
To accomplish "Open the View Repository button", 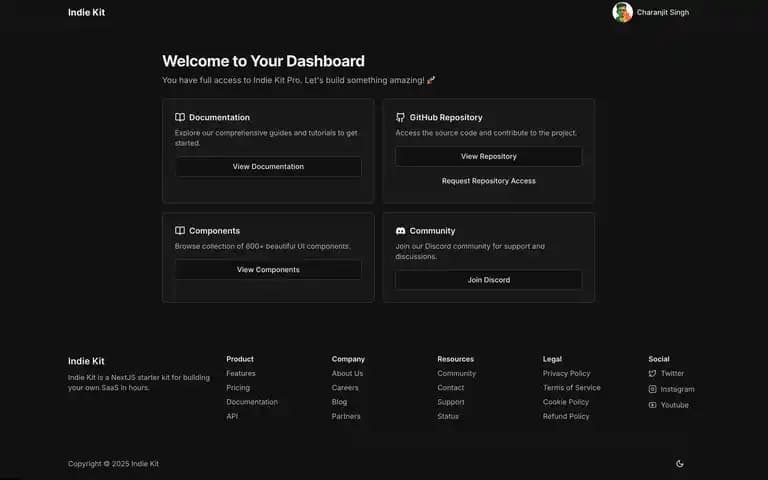I will coord(489,156).
